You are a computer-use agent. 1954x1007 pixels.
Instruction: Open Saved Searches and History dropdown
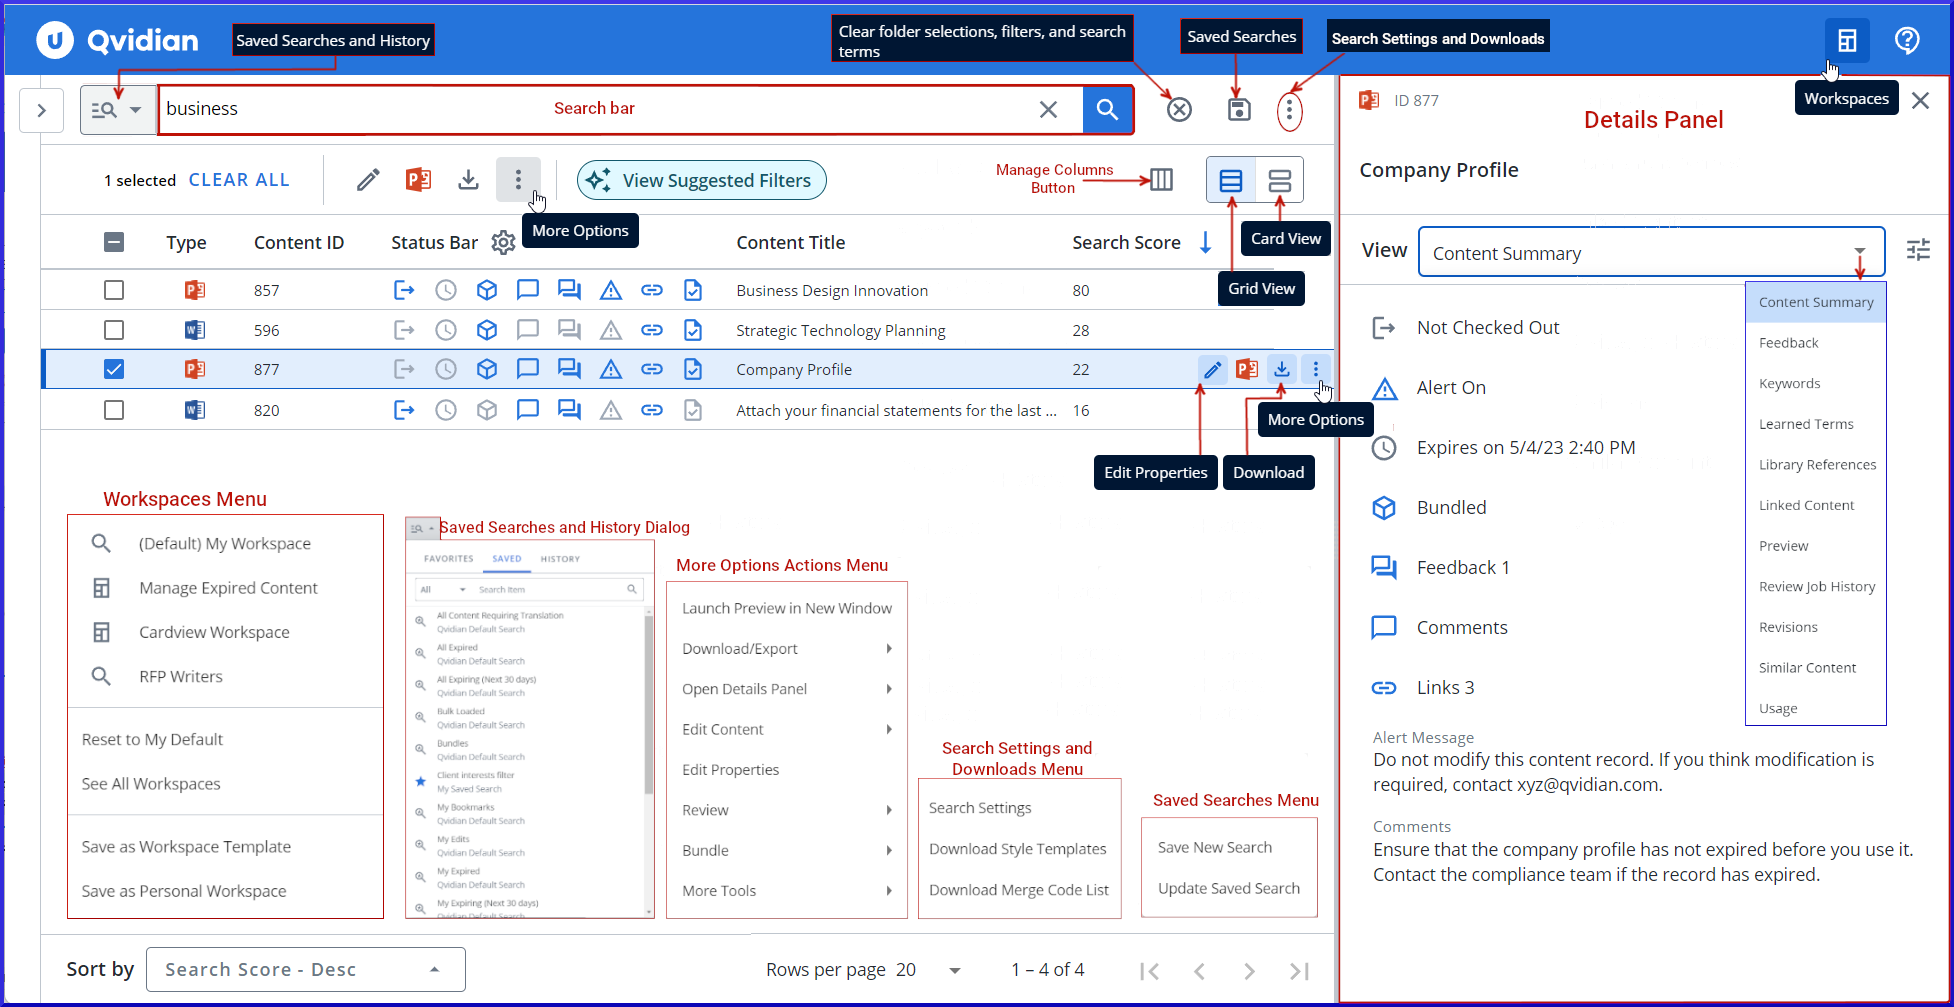coord(117,110)
